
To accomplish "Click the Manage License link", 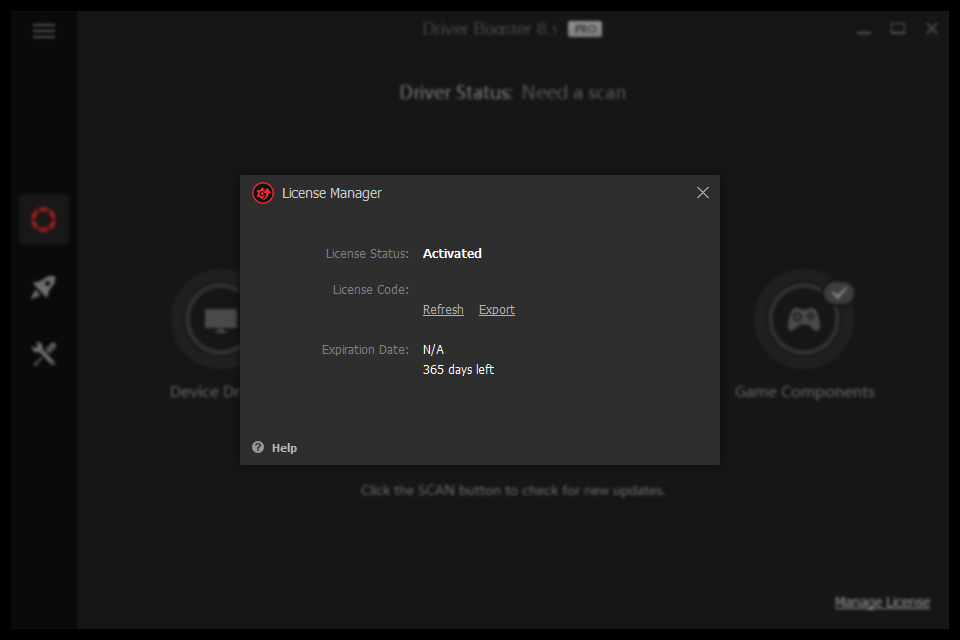I will point(882,603).
